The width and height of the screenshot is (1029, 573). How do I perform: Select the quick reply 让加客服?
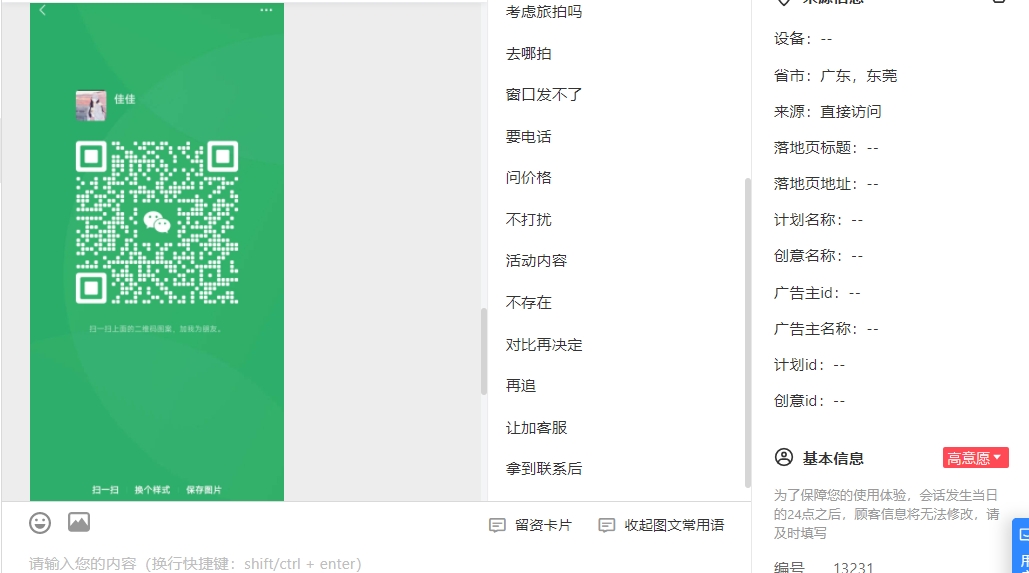(536, 428)
